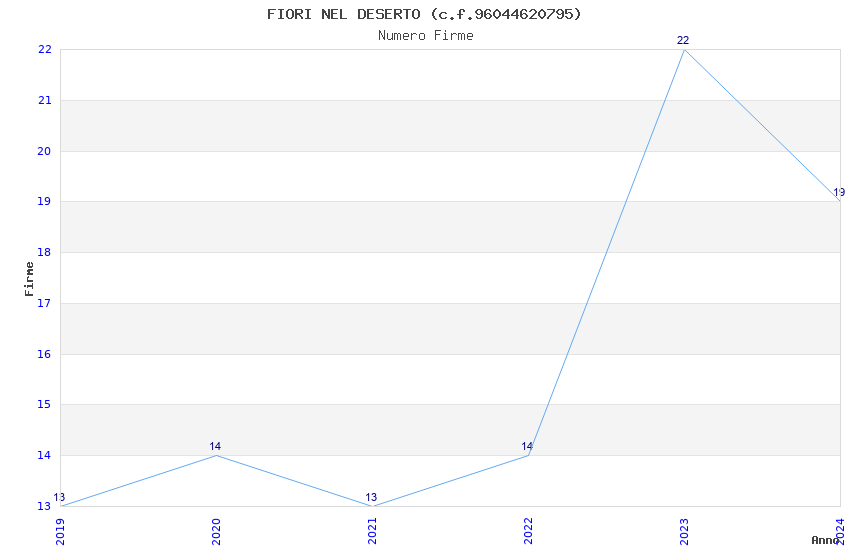Click the 22 y-axis tick label
850x550 pixels.
tap(44, 49)
